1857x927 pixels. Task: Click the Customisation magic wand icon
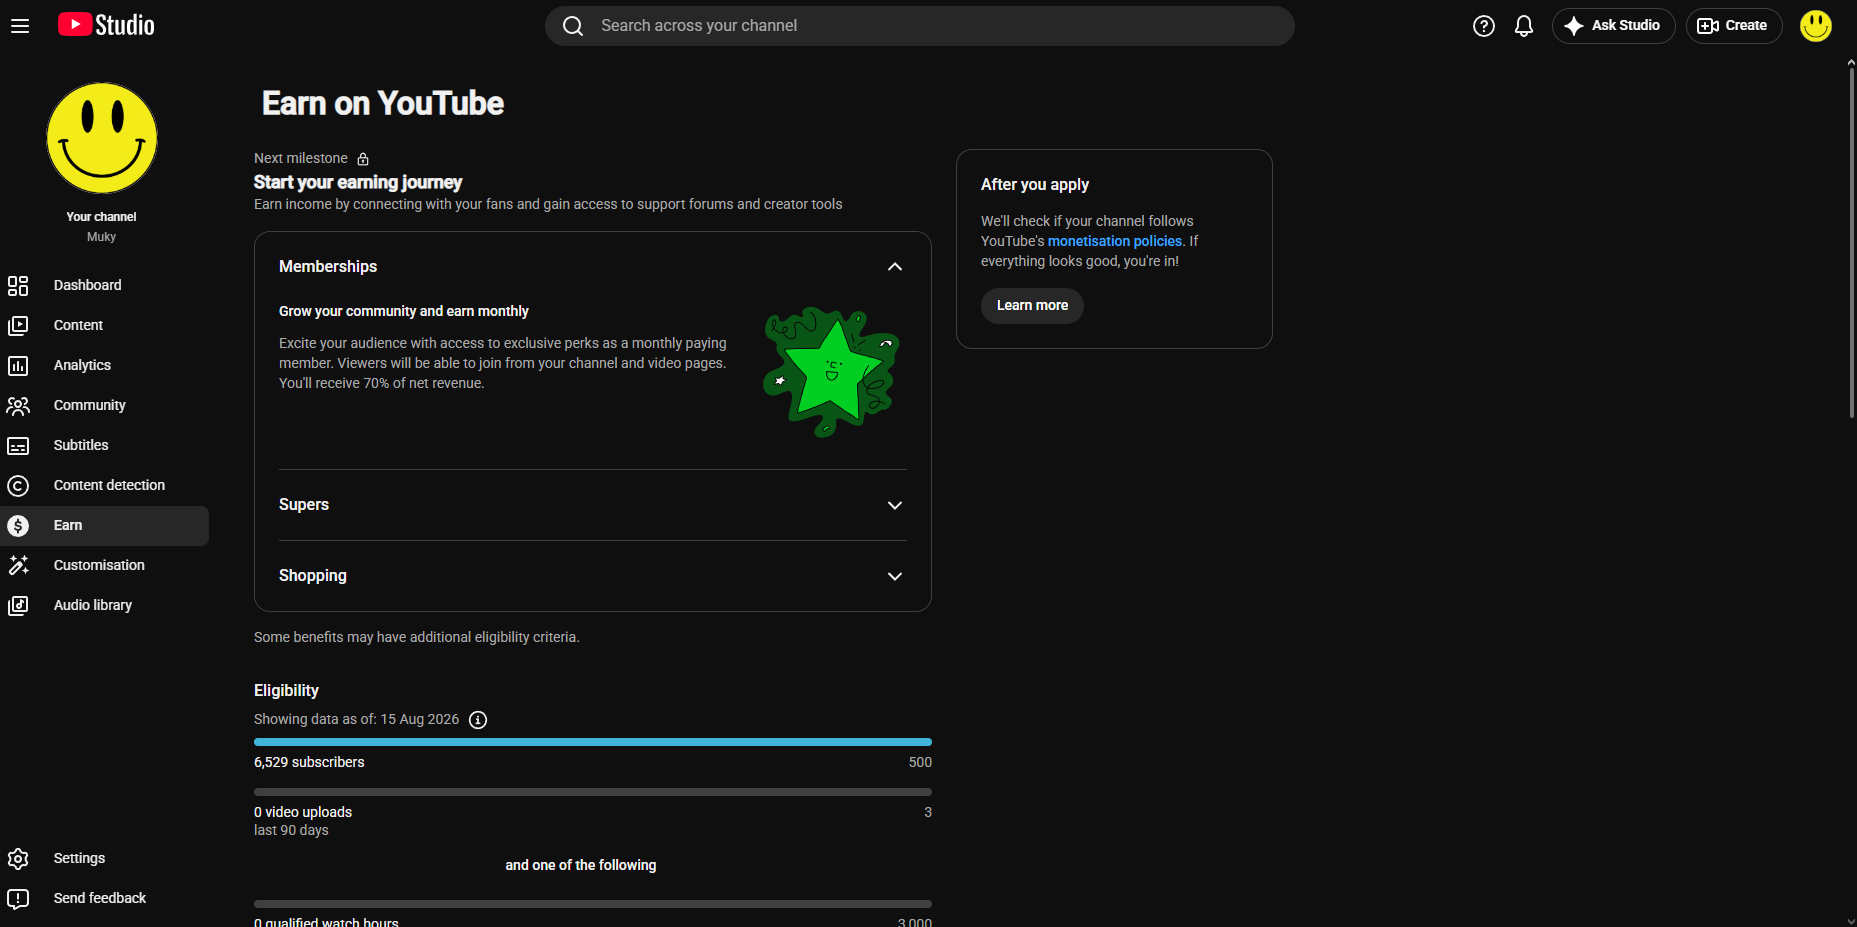(18, 566)
